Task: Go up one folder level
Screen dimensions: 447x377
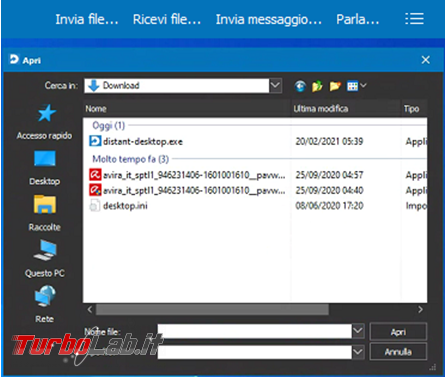Action: click(x=317, y=86)
